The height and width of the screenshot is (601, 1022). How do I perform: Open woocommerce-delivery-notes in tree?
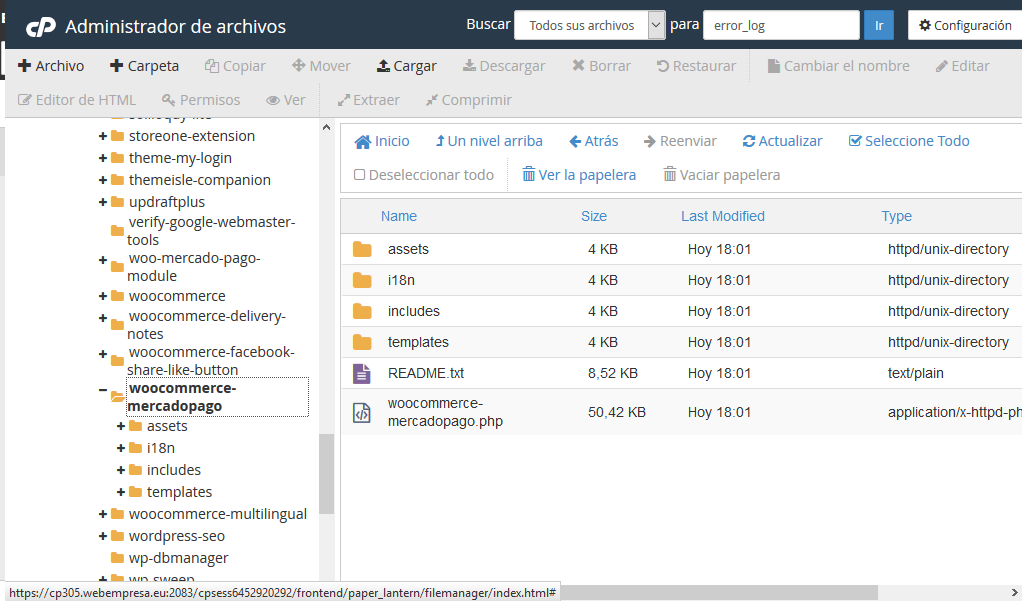pyautogui.click(x=206, y=325)
